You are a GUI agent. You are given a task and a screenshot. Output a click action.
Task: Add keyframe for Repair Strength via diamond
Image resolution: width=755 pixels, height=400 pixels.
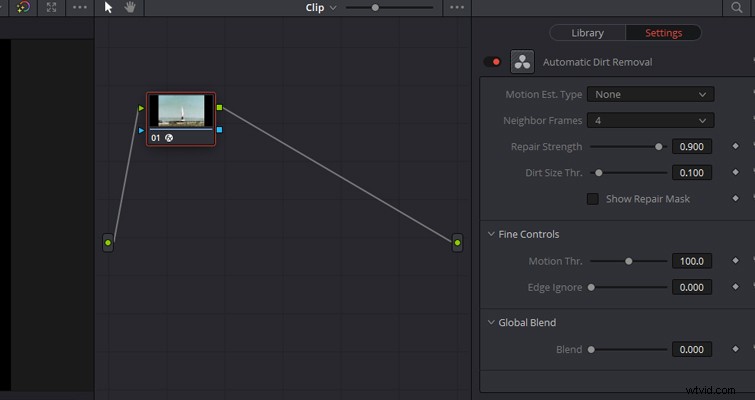(x=735, y=146)
